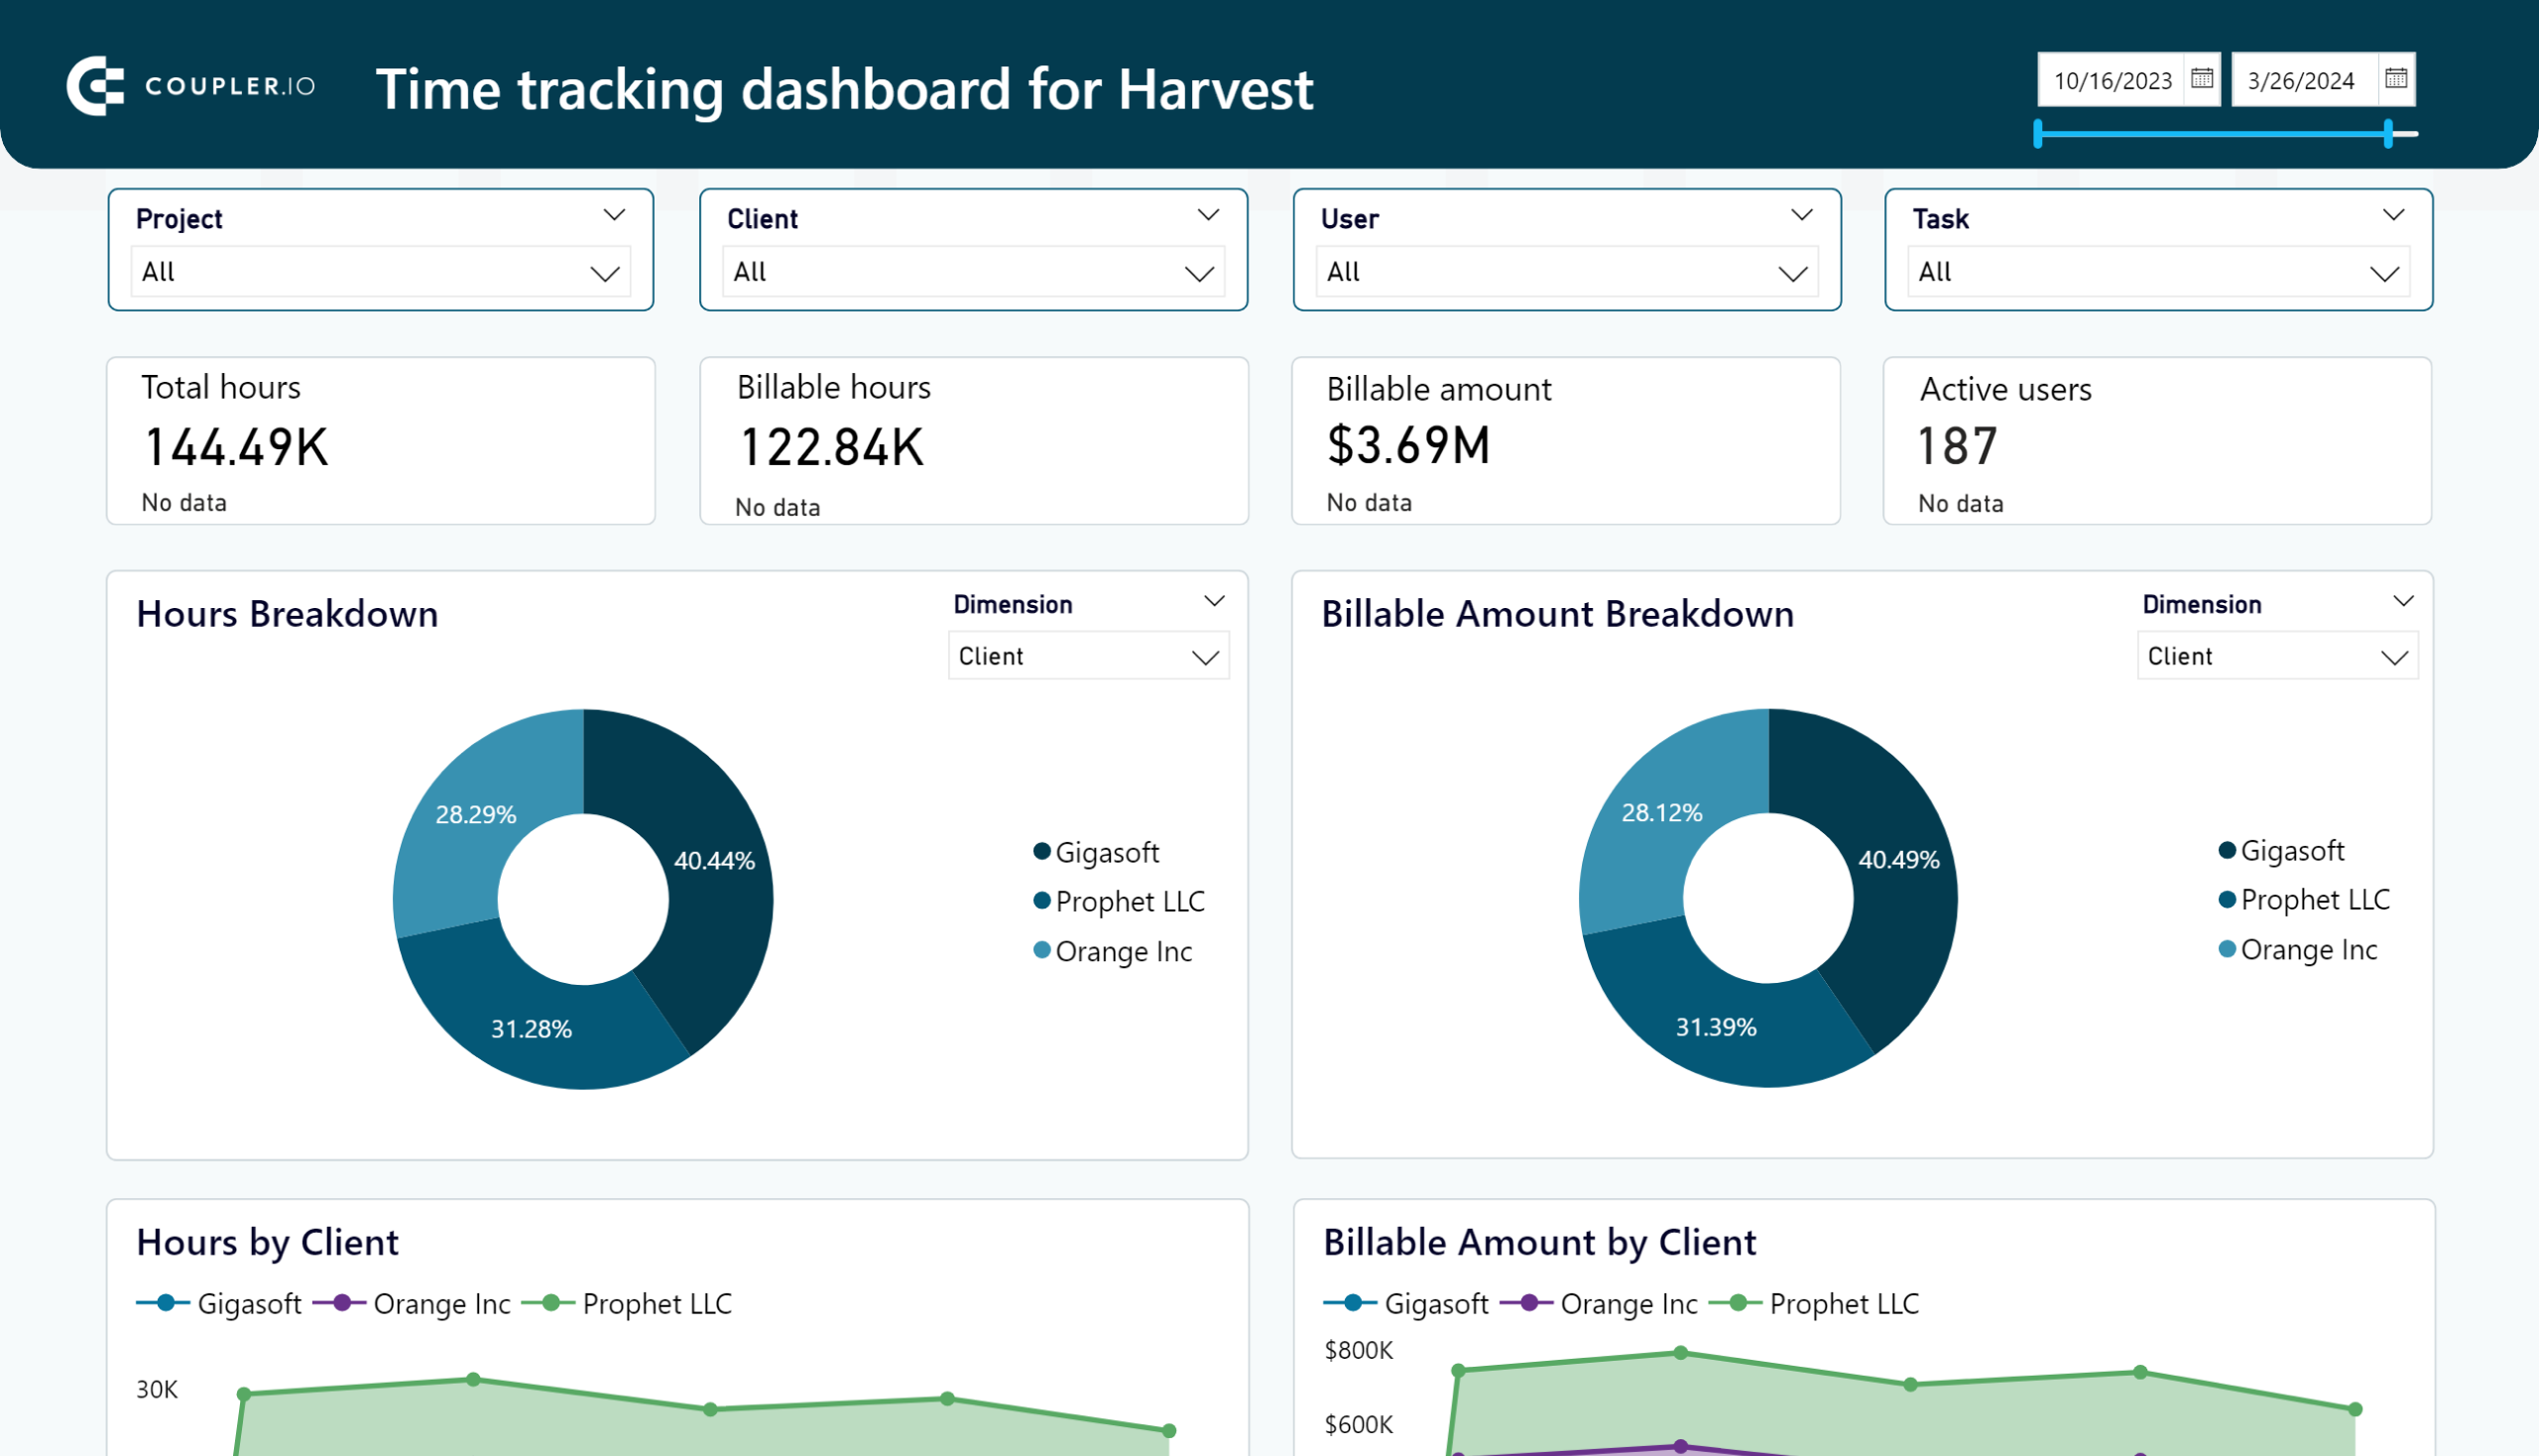
Task: Open the Client filter dropdown
Action: click(x=975, y=272)
